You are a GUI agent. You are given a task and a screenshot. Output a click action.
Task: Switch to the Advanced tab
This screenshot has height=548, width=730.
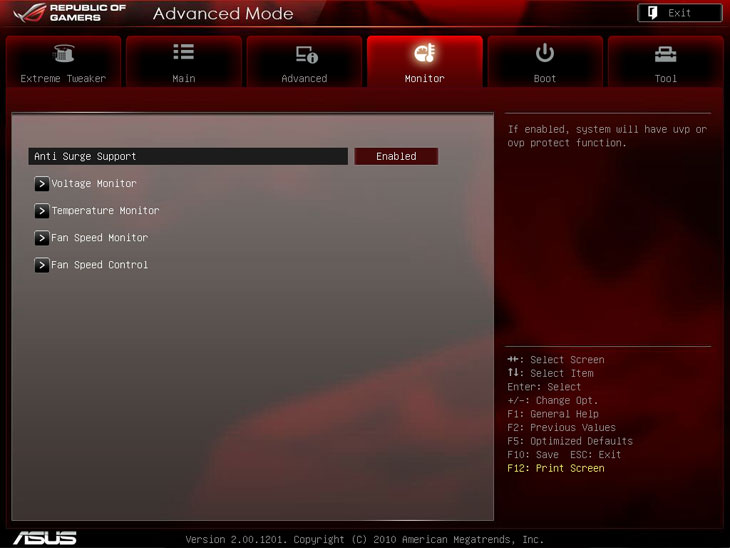tap(304, 62)
